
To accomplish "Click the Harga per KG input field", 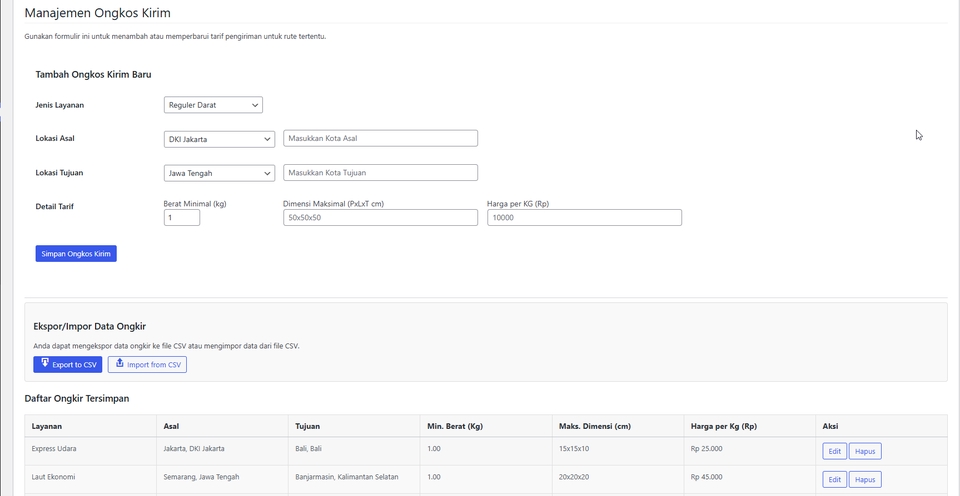I will (x=584, y=217).
